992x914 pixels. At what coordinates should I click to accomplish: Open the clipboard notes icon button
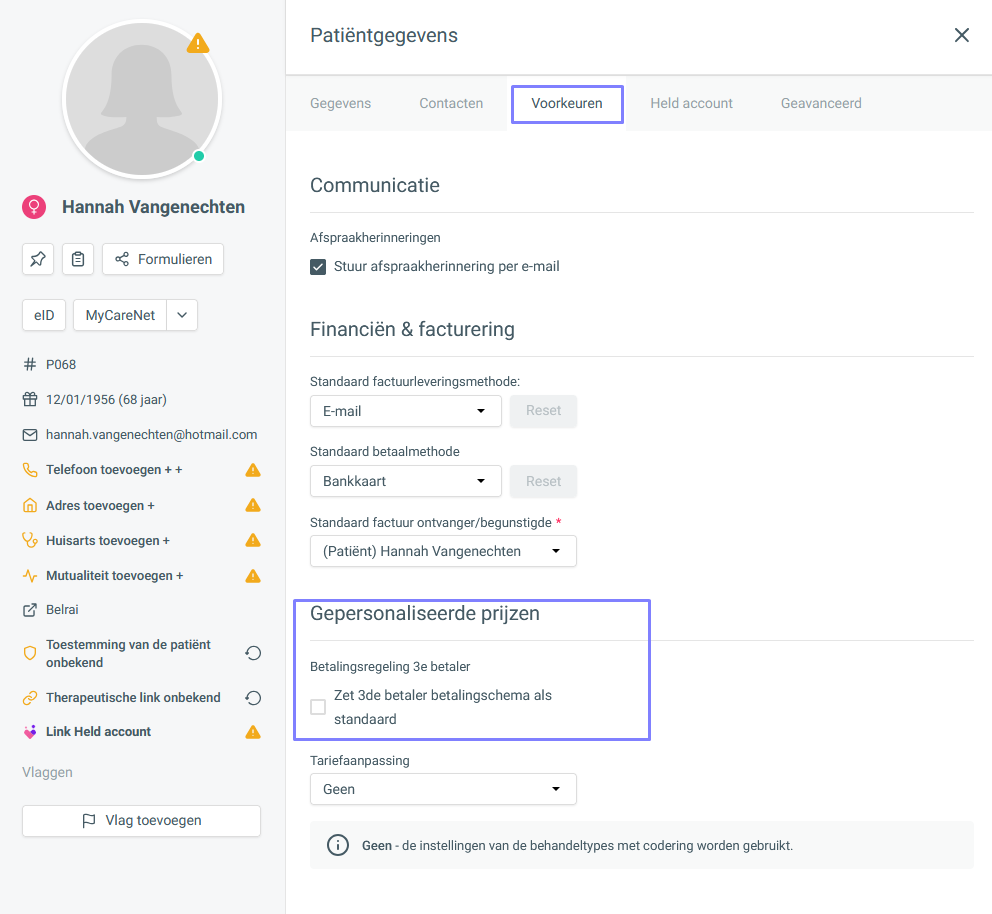(x=78, y=259)
